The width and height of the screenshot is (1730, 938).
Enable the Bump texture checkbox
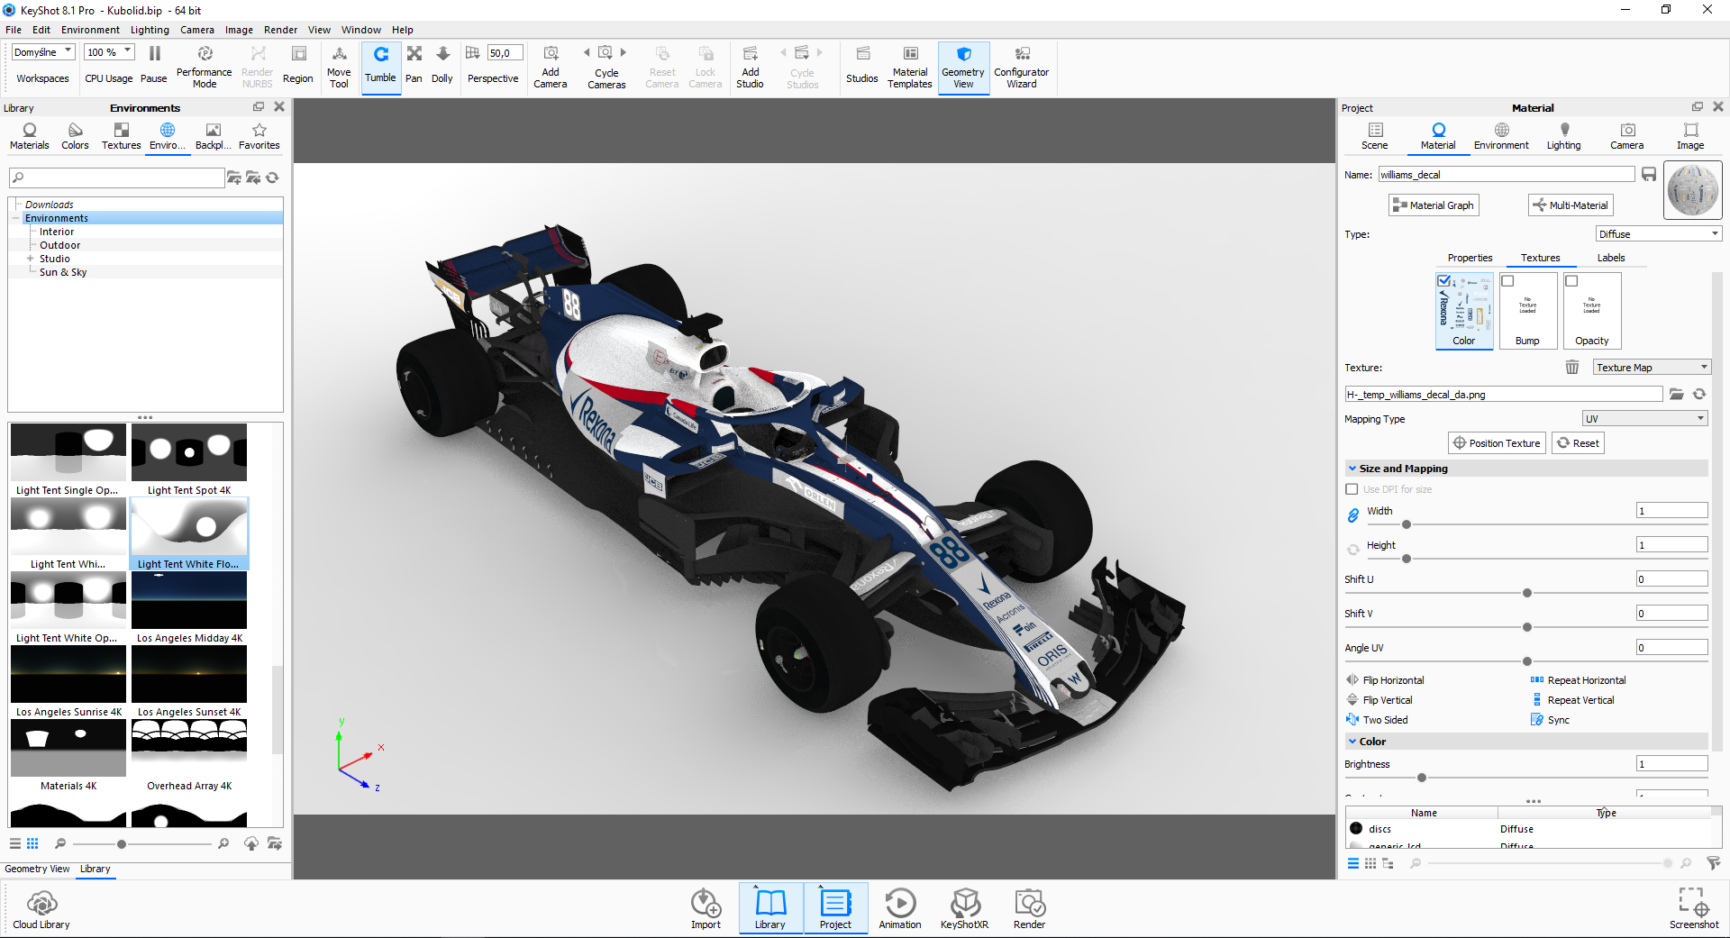tap(1508, 281)
